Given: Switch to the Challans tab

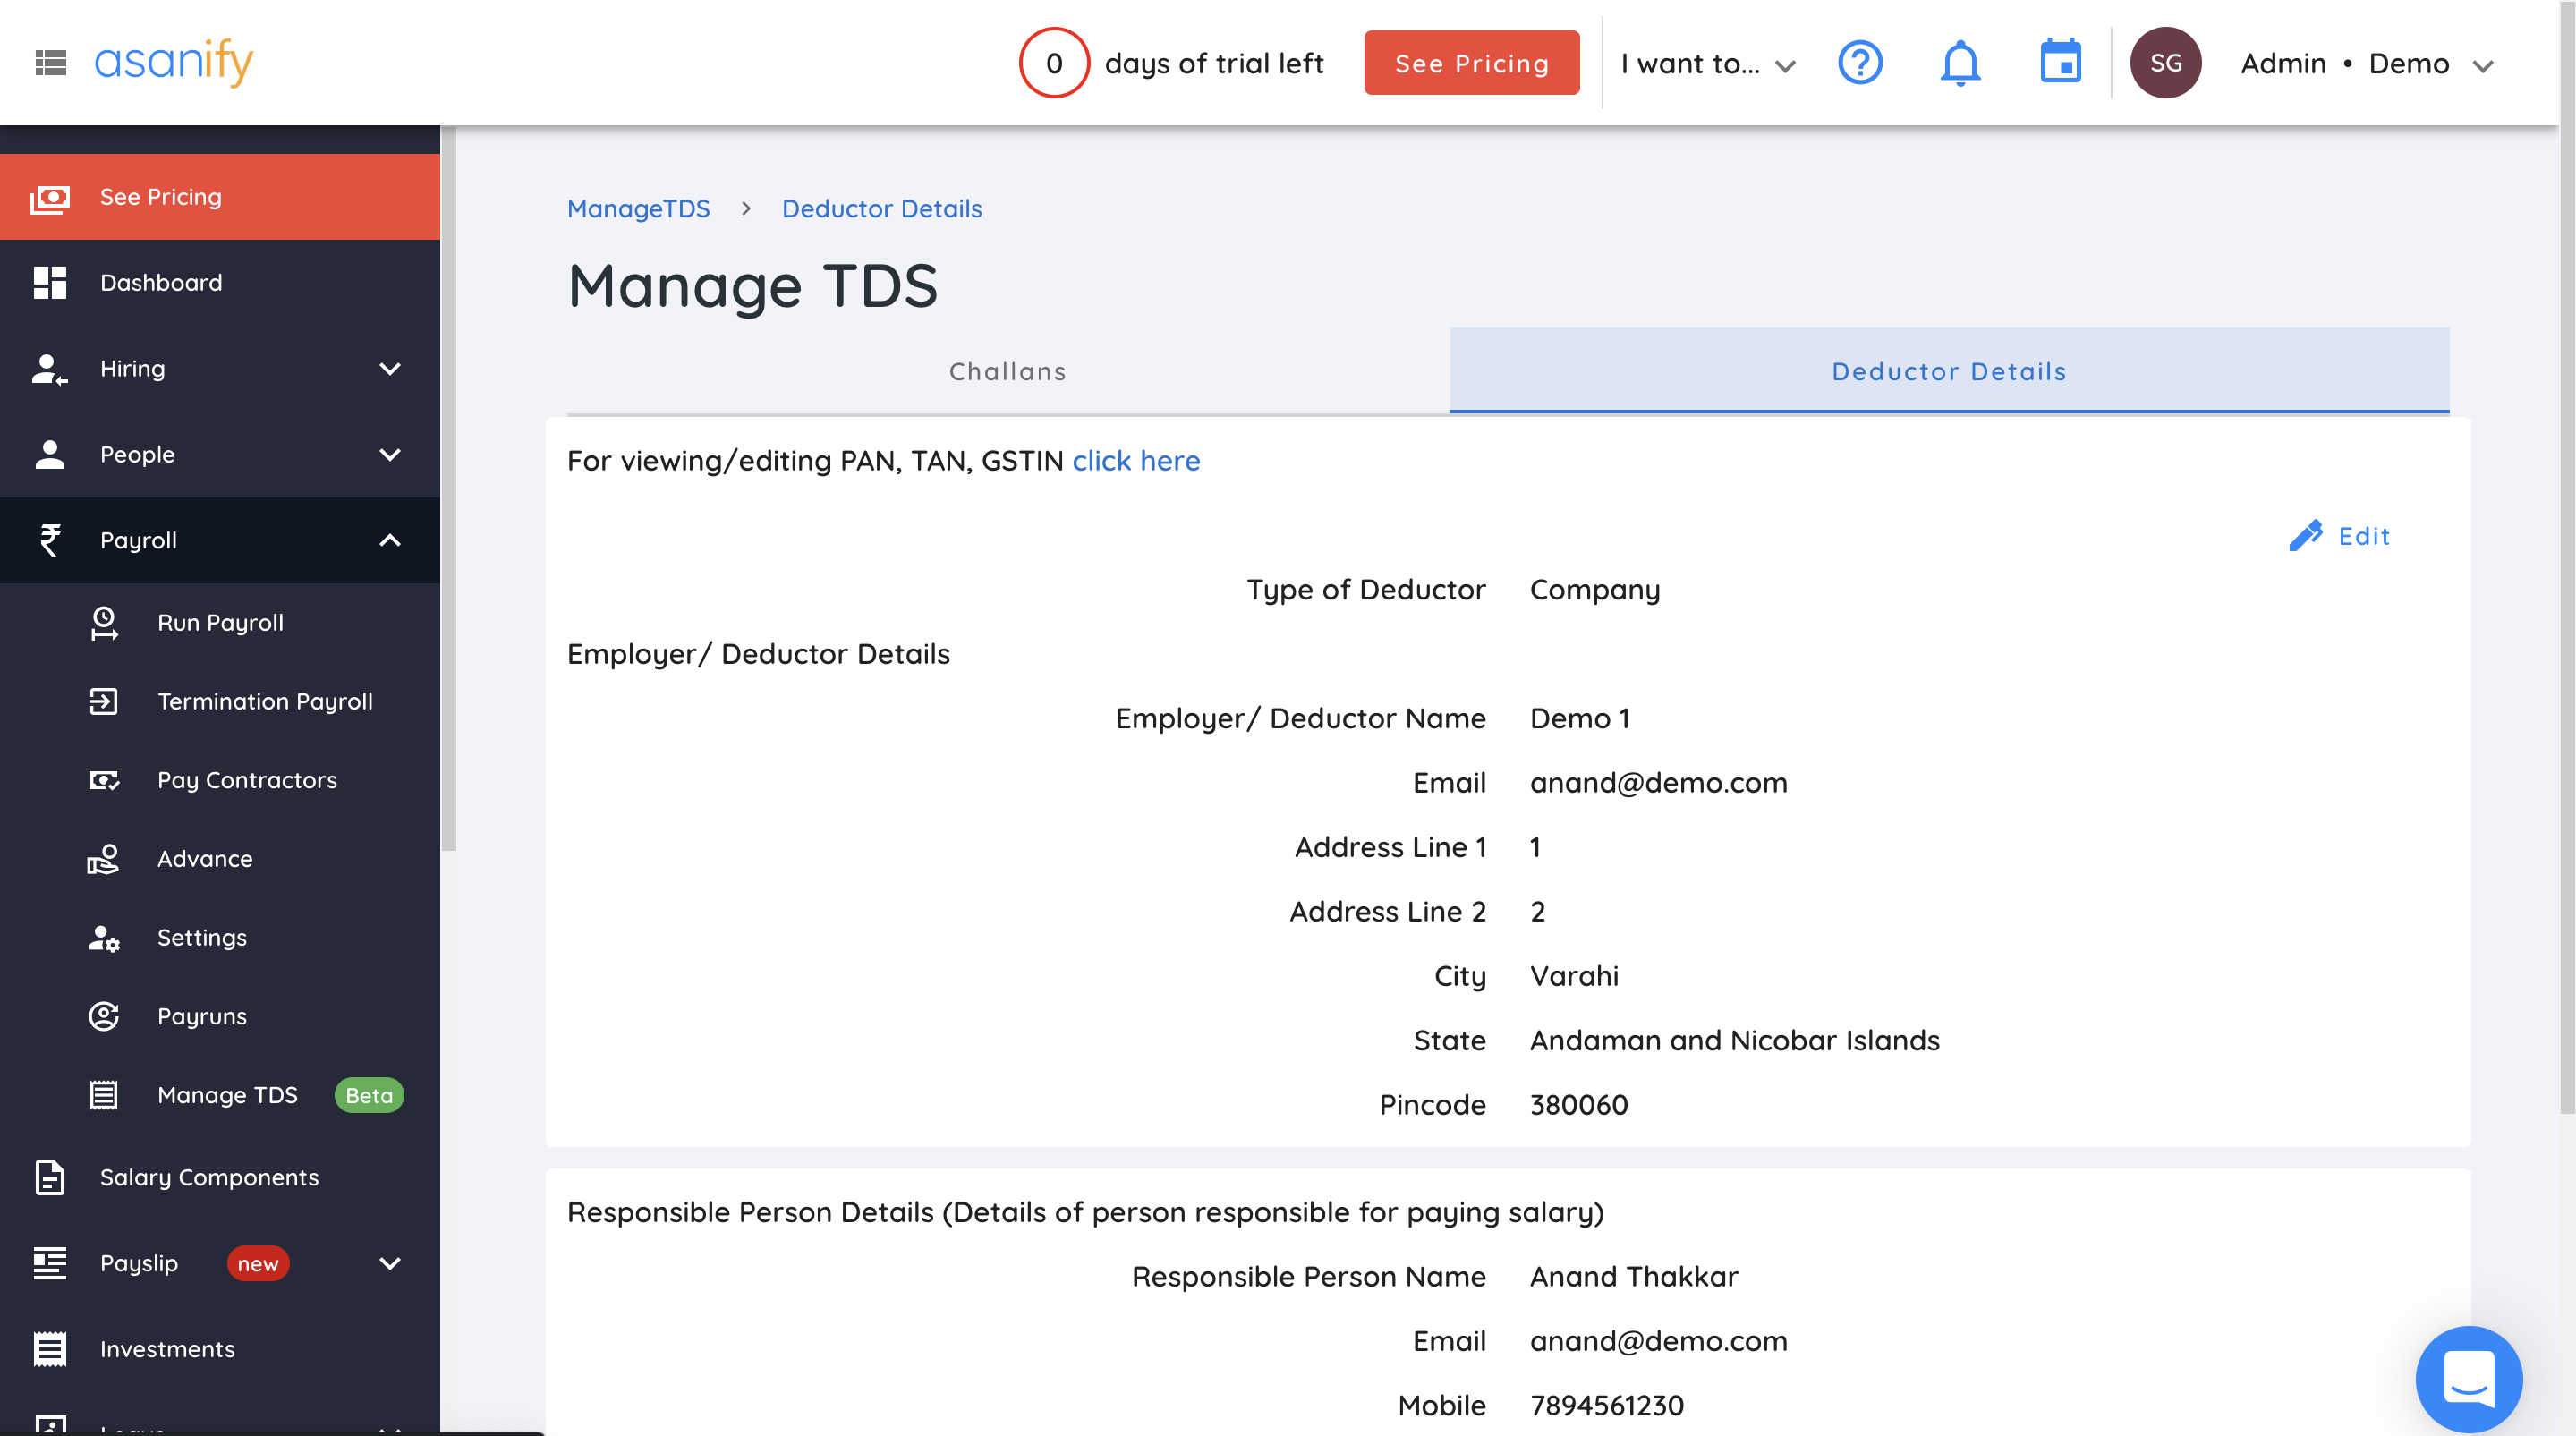Looking at the screenshot, I should [x=1006, y=371].
